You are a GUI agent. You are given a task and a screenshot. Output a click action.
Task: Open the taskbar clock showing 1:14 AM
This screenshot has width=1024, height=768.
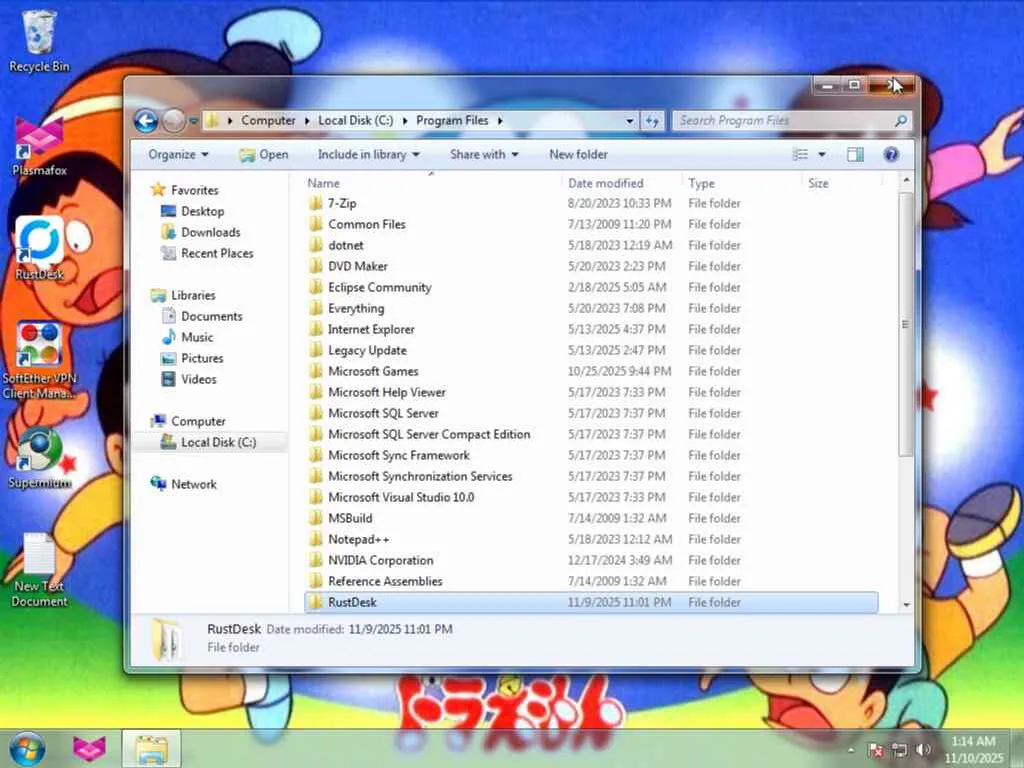973,749
